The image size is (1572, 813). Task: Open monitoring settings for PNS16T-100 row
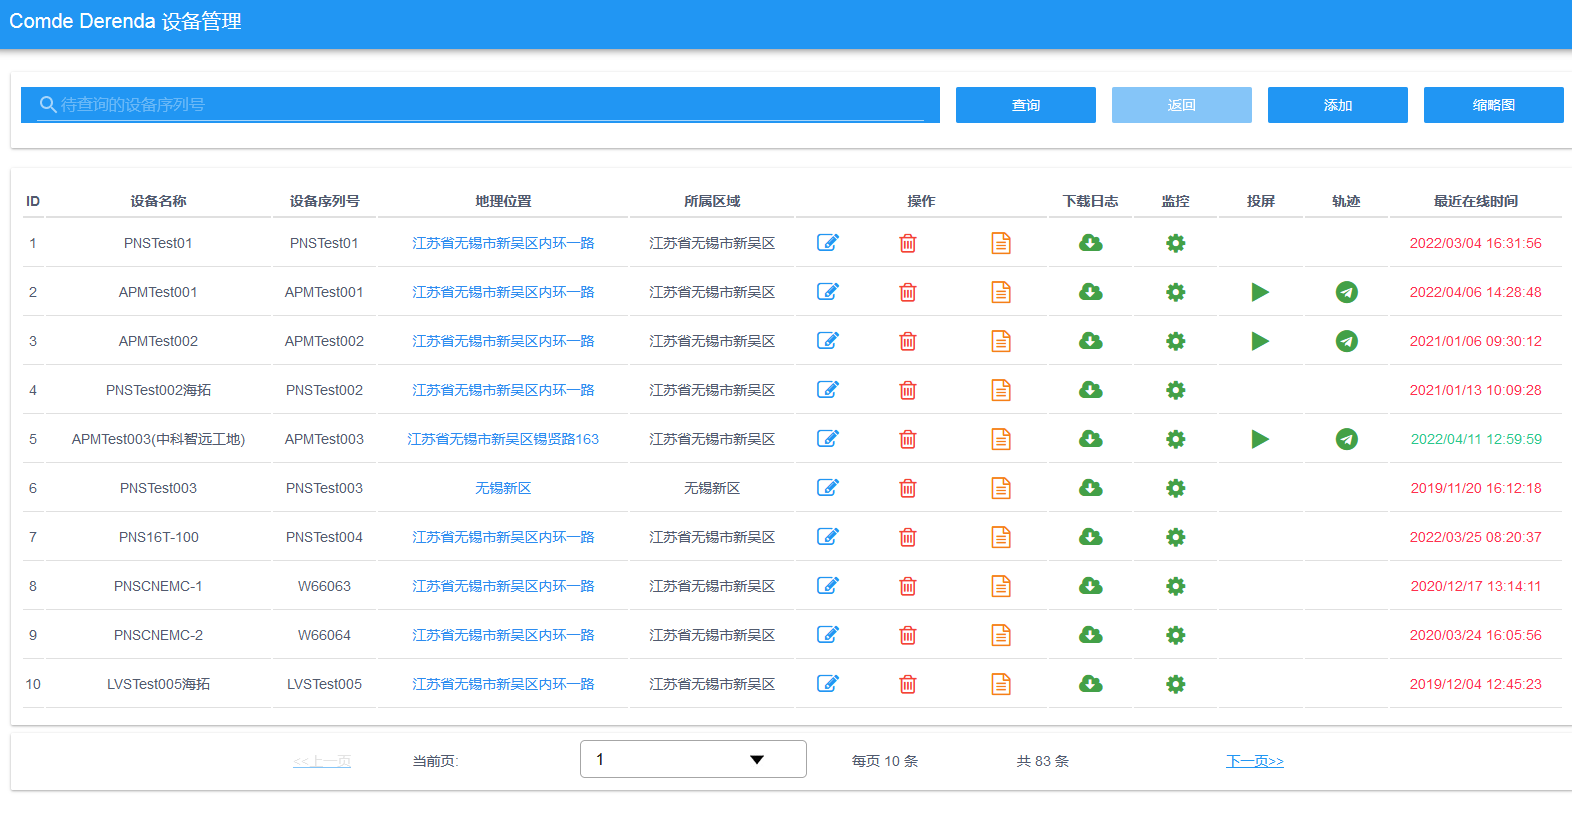(1175, 537)
